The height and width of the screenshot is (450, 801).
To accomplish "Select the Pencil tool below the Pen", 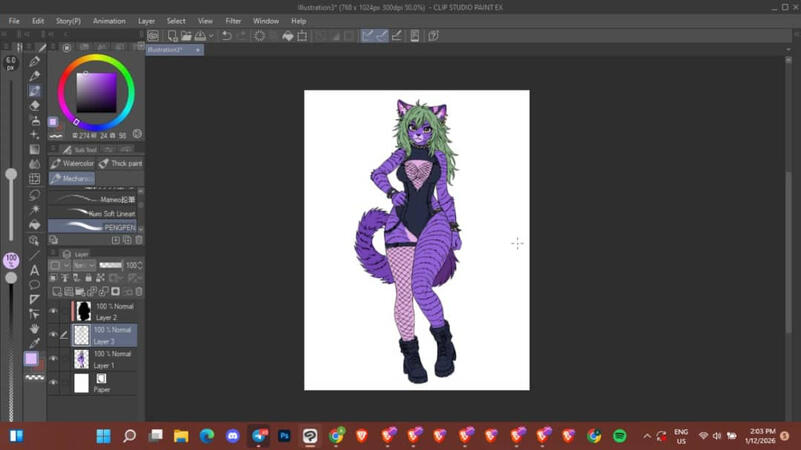I will (34, 76).
